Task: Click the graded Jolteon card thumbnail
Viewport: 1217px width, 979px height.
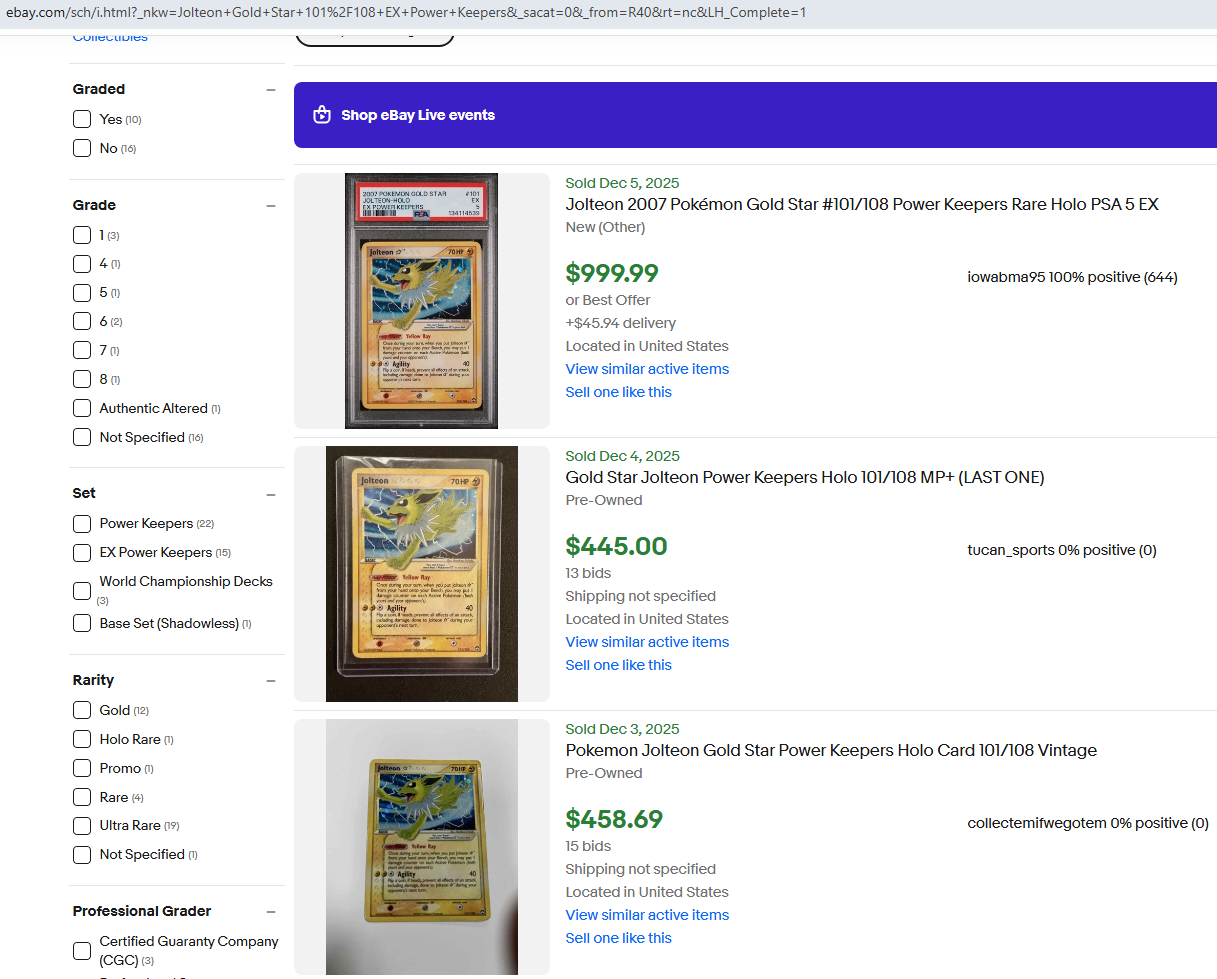Action: 421,300
